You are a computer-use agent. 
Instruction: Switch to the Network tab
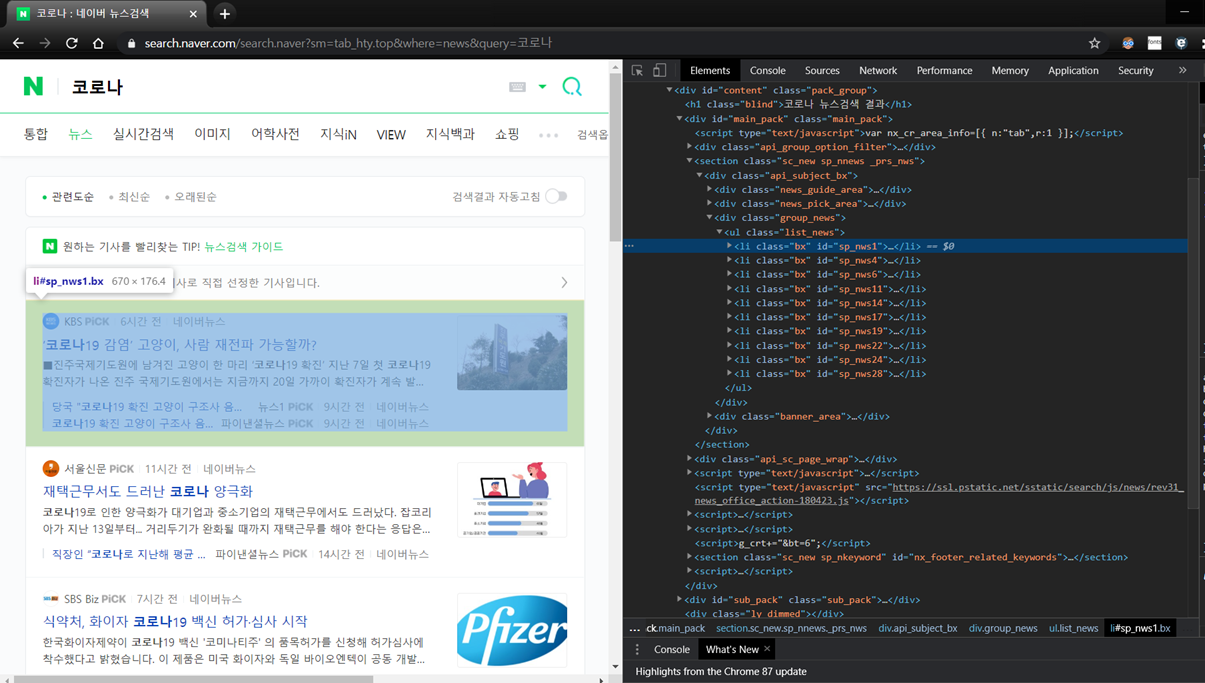coord(878,70)
